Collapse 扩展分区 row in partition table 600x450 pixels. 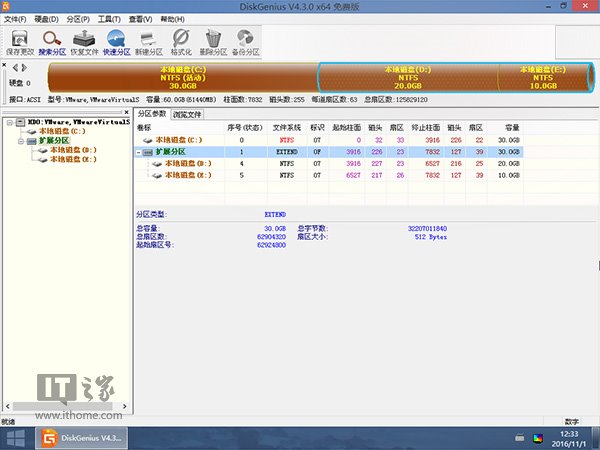point(139,151)
